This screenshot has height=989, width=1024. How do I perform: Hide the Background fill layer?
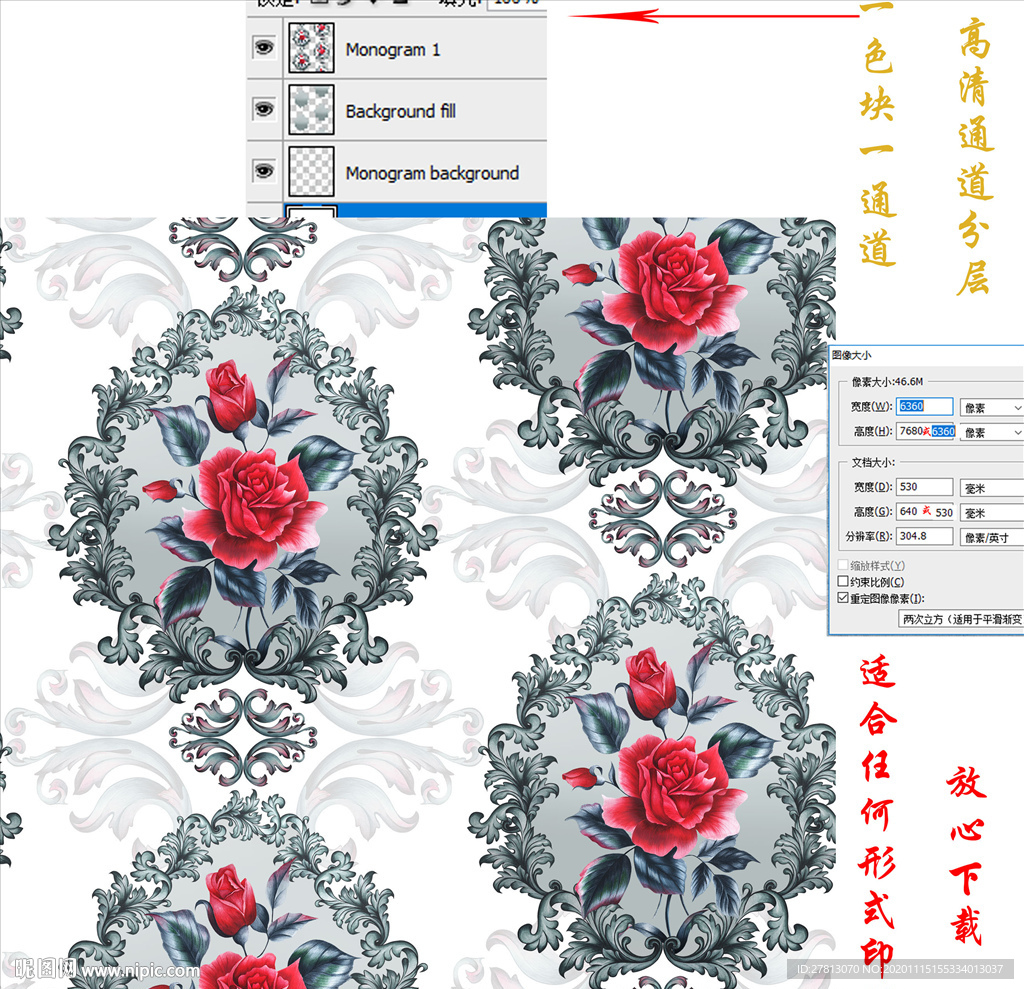264,109
